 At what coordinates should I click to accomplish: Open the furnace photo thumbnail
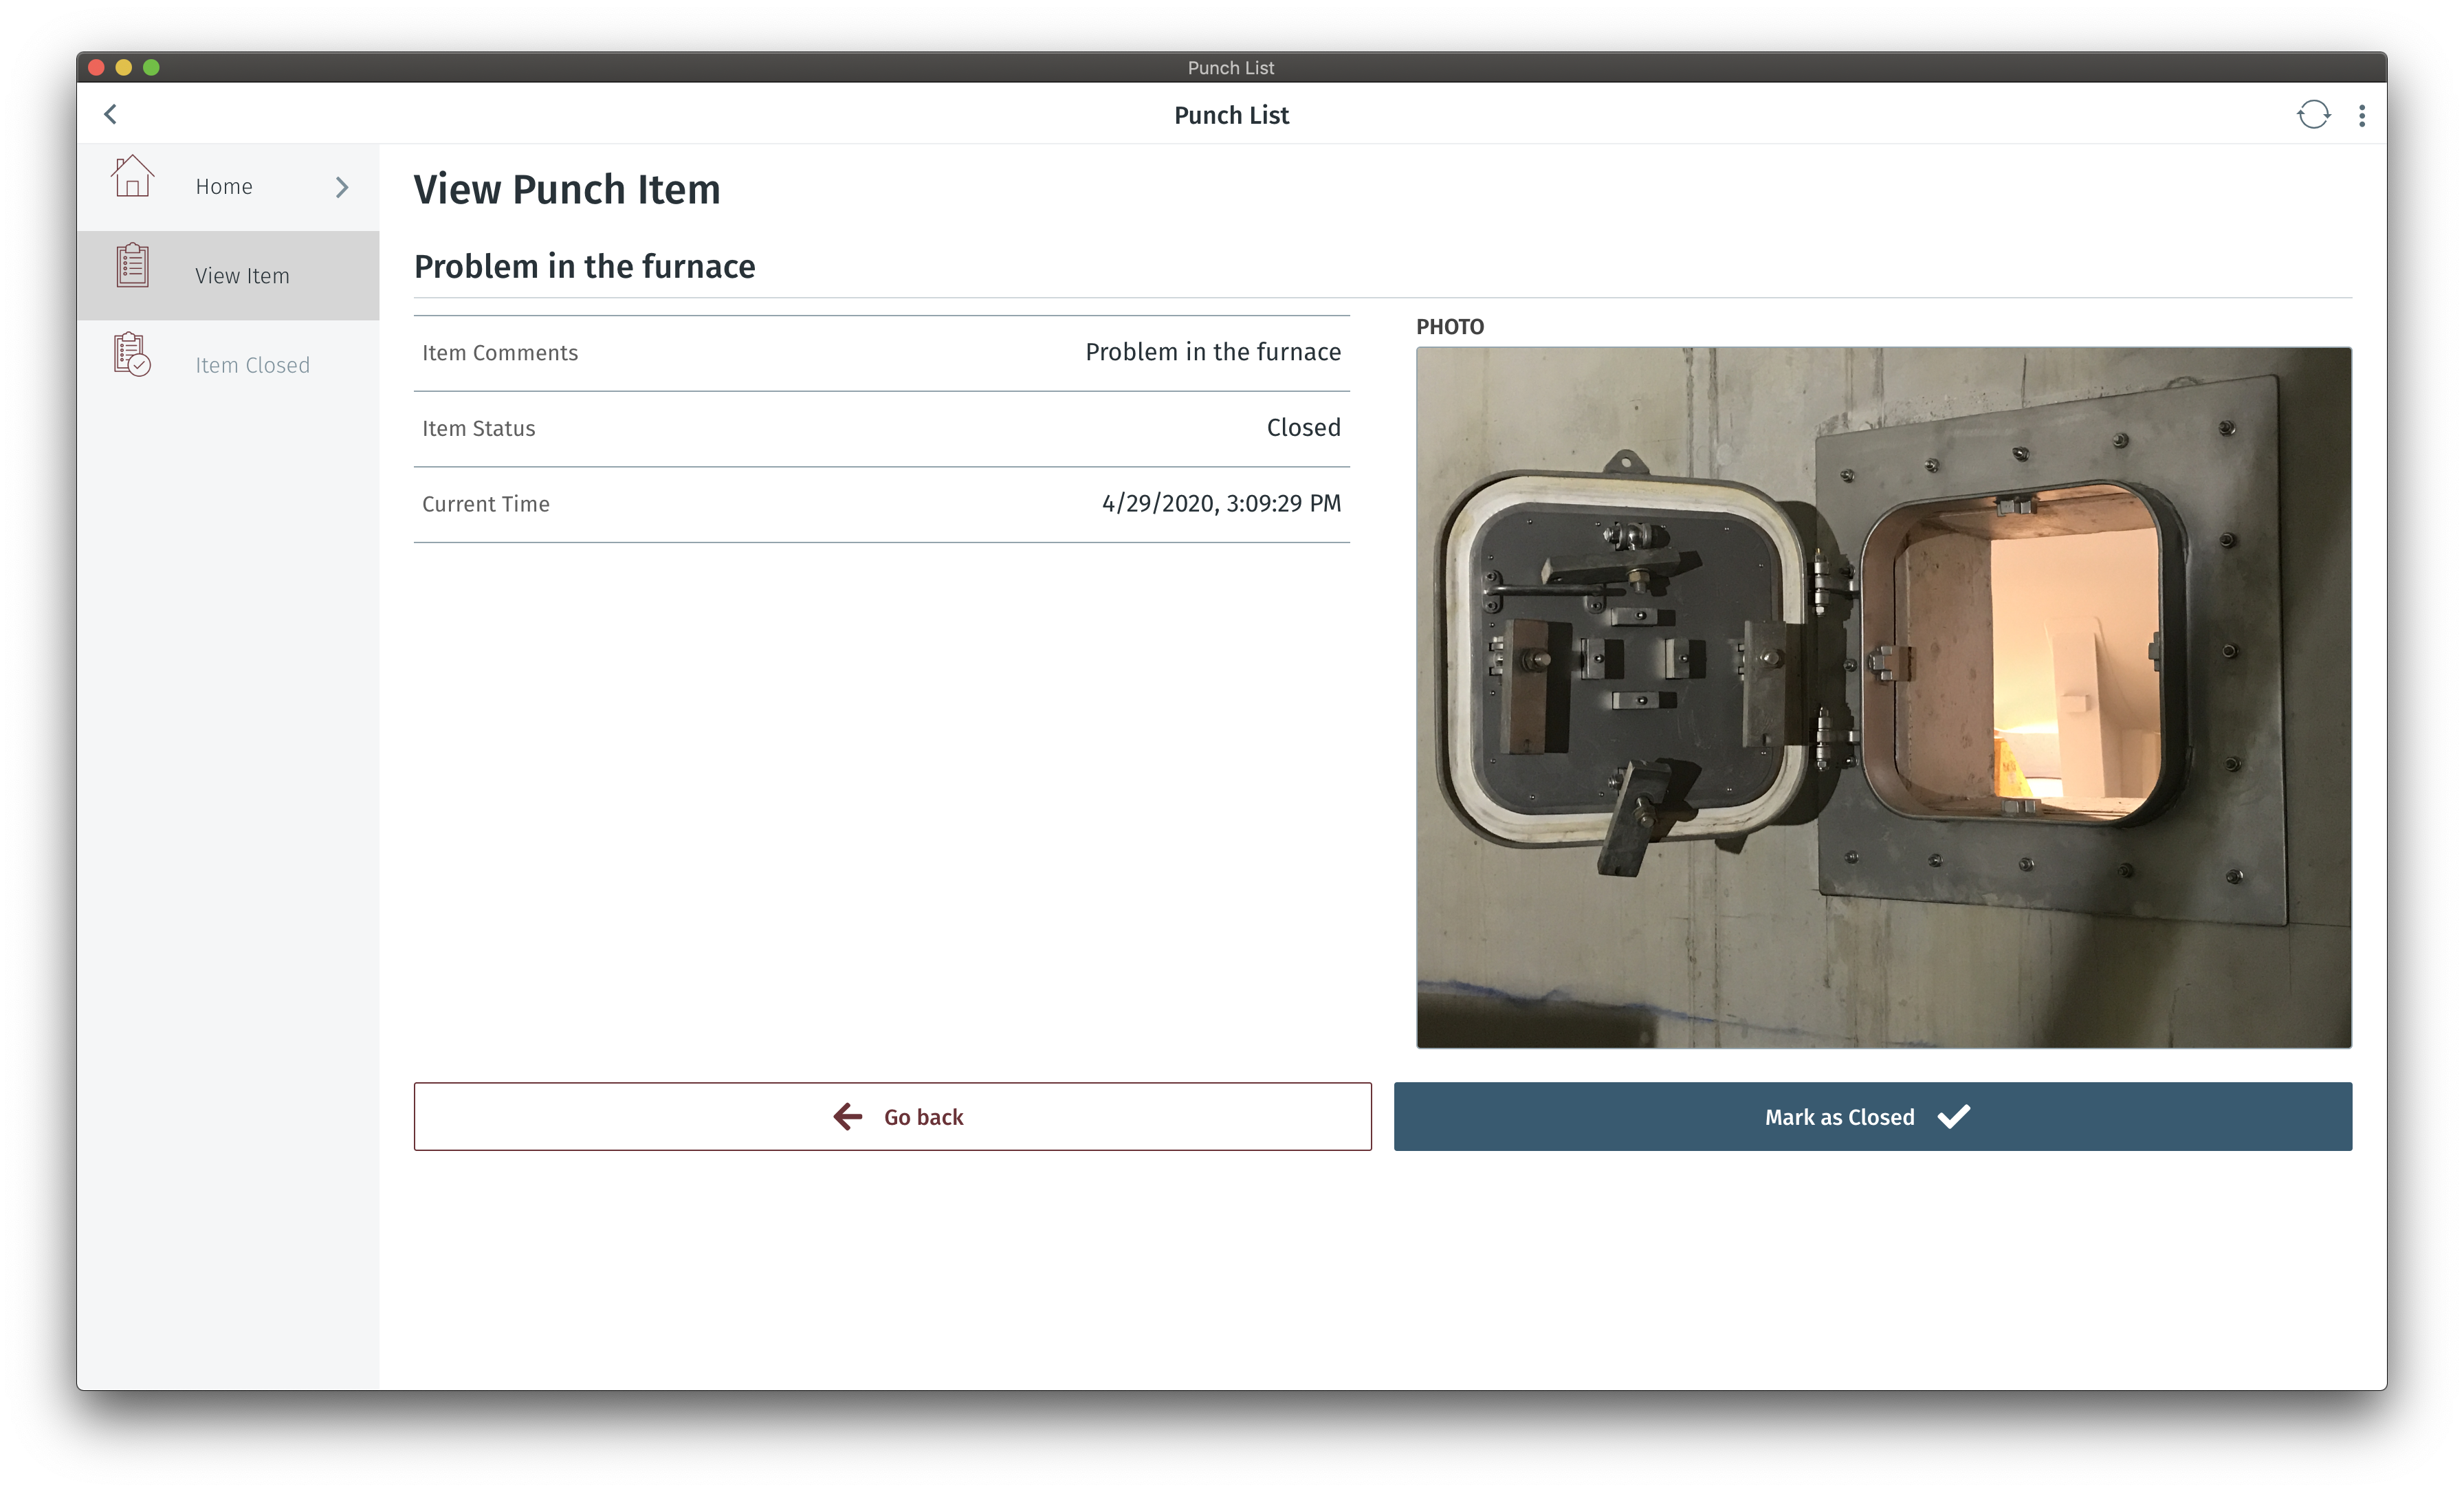click(x=1884, y=697)
